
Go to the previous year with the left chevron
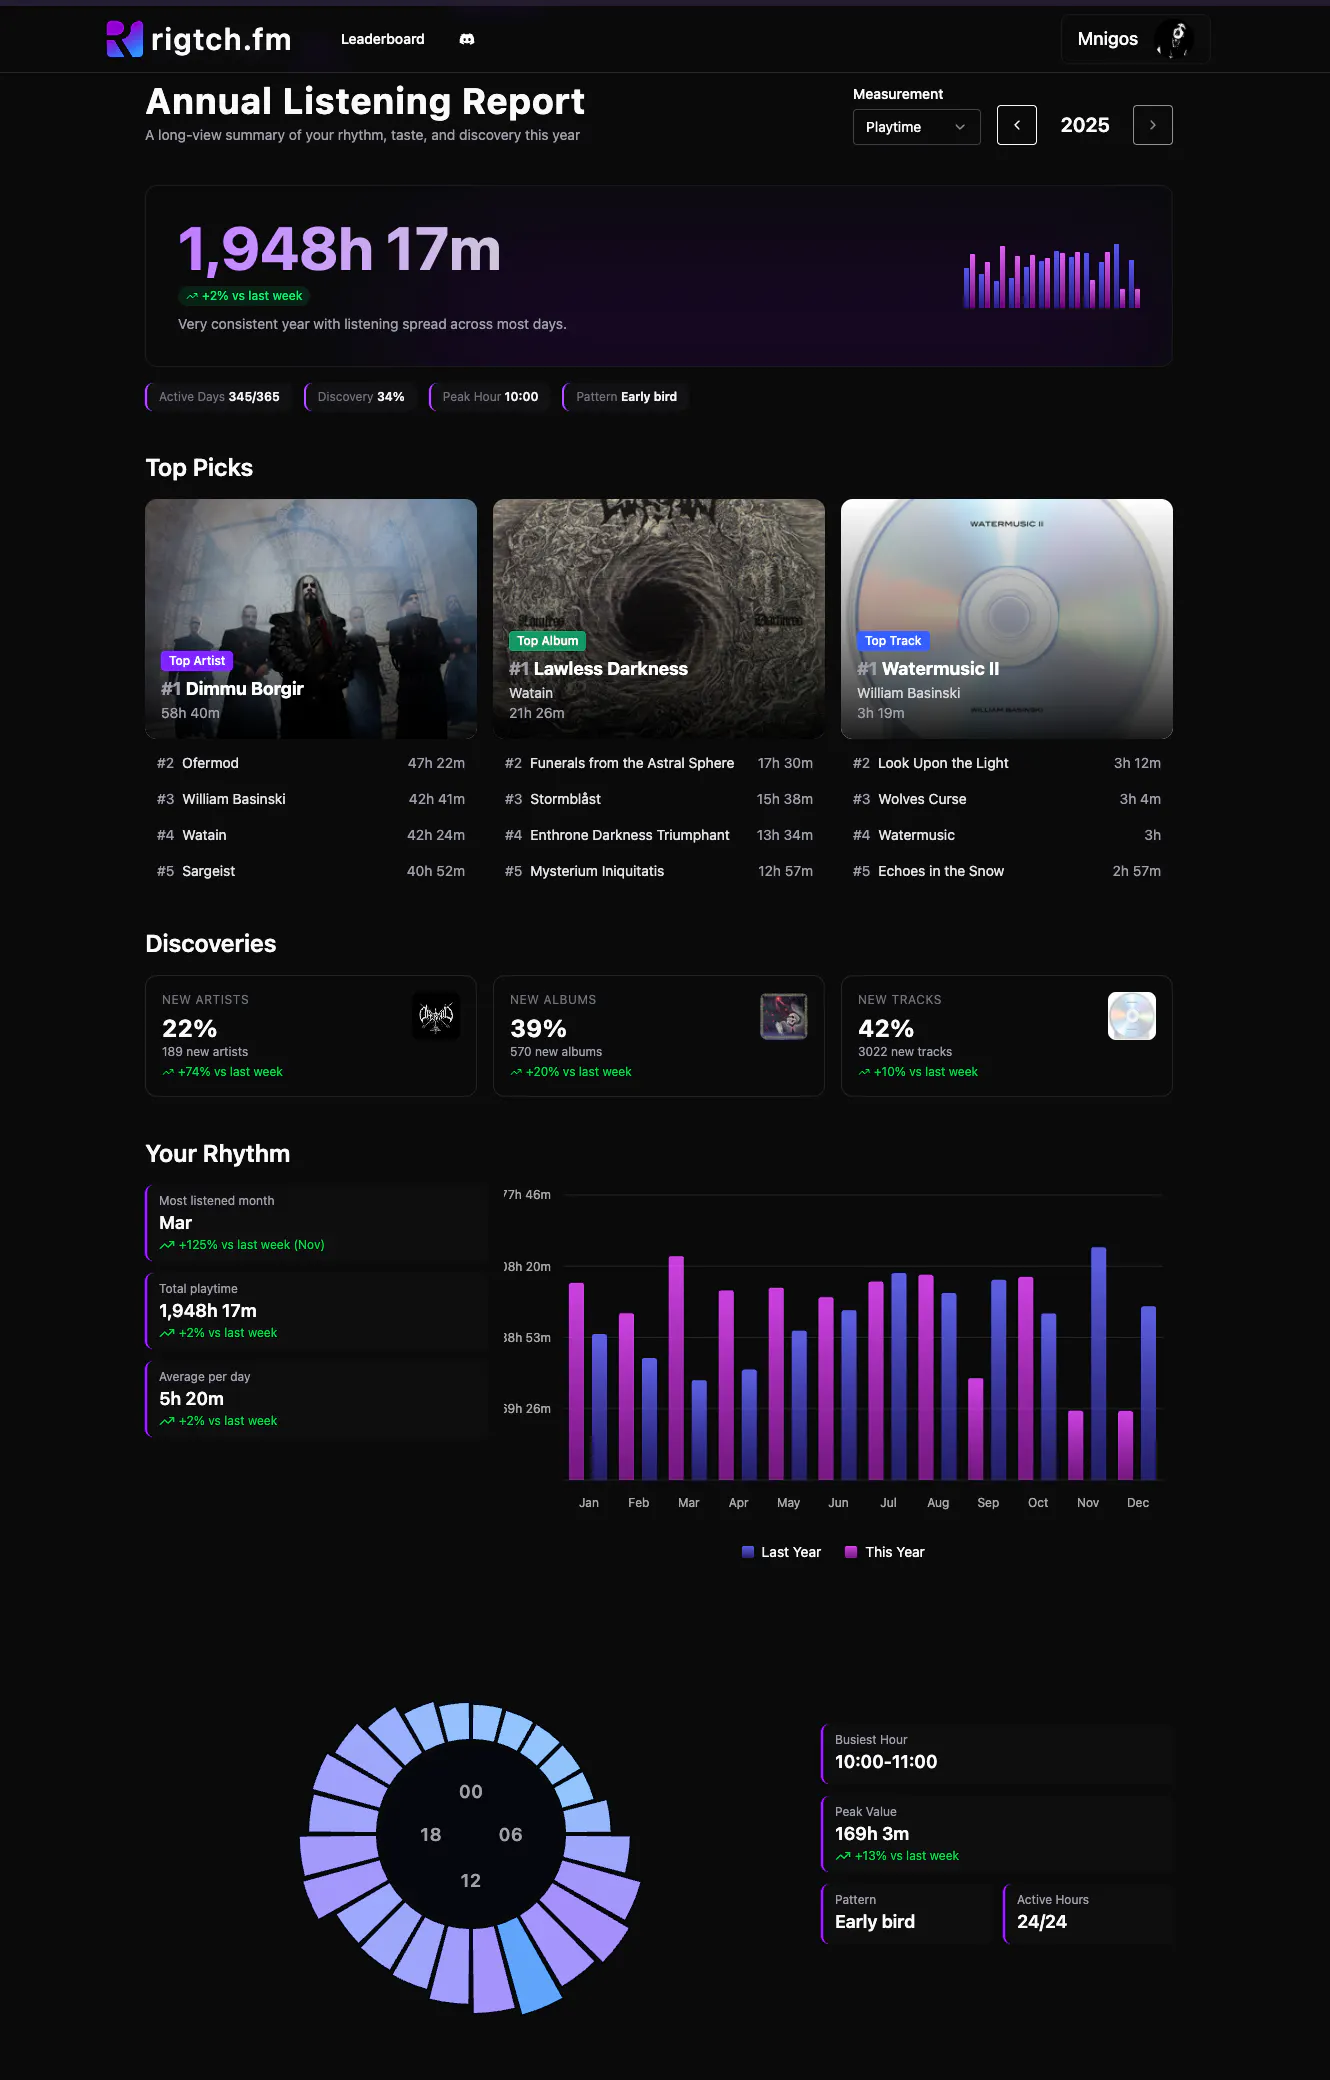1017,125
